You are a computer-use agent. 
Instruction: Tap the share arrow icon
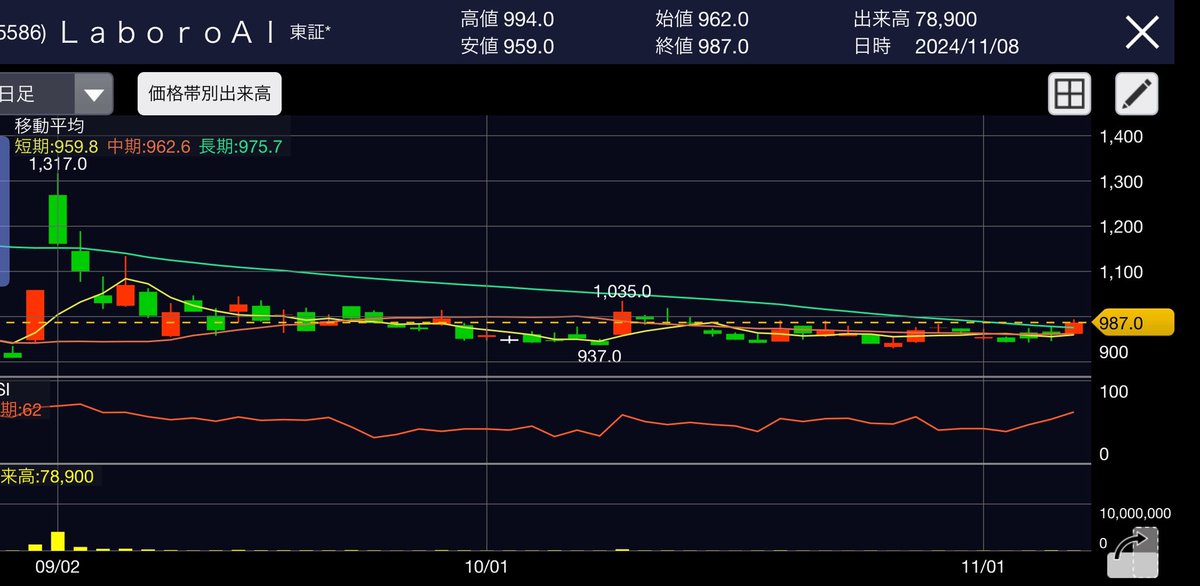pyautogui.click(x=1135, y=553)
